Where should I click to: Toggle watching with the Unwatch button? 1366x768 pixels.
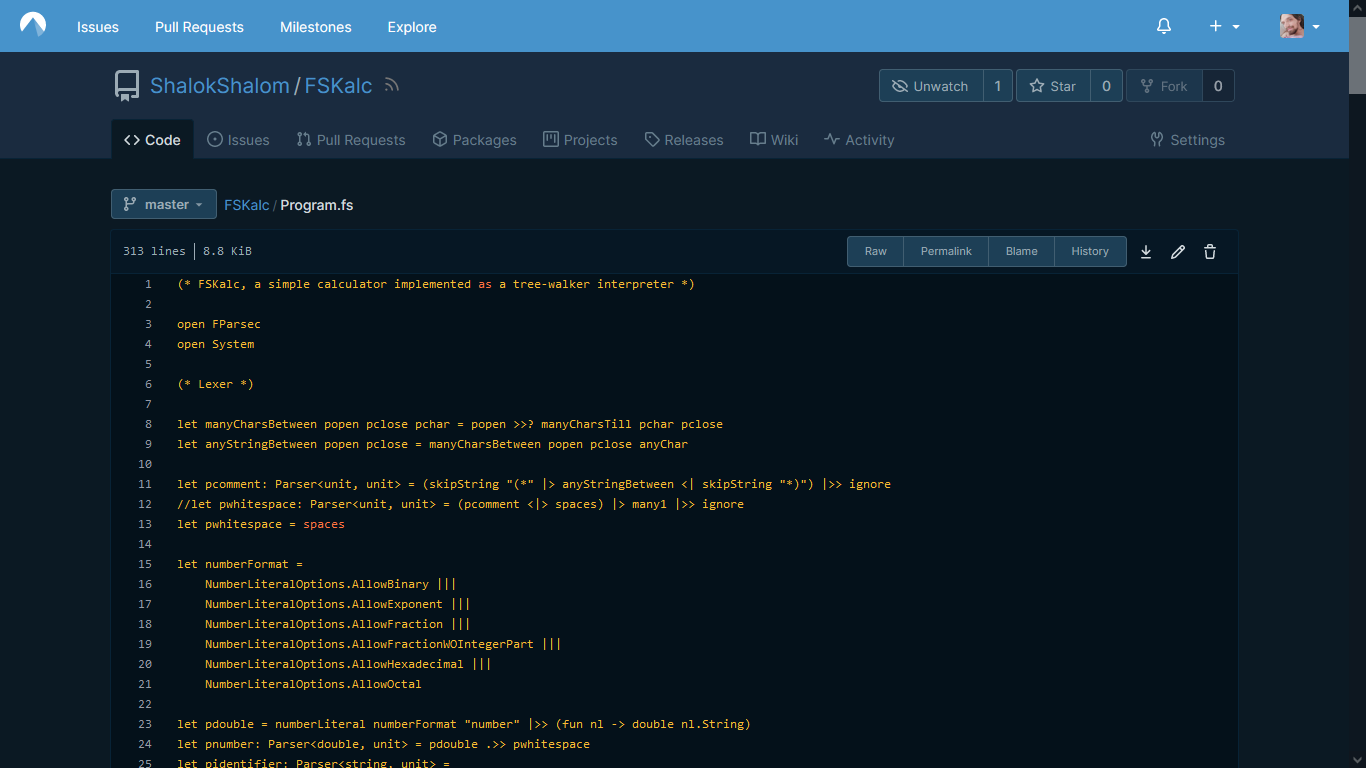(x=932, y=85)
